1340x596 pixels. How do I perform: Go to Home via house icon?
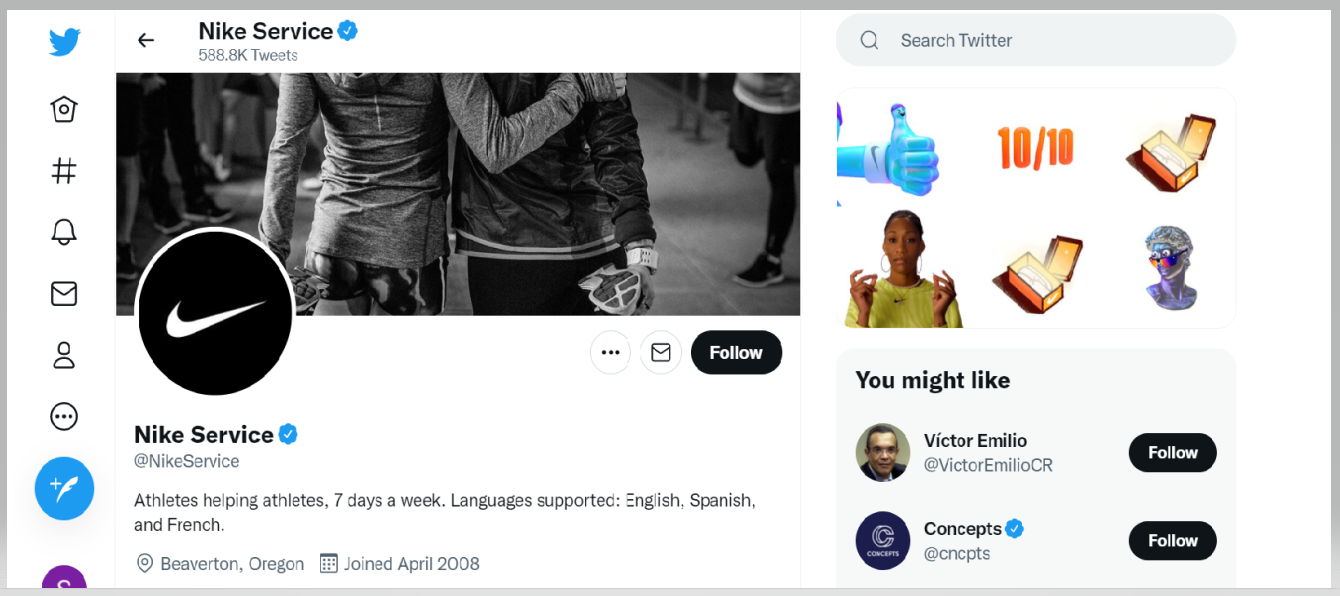[64, 109]
